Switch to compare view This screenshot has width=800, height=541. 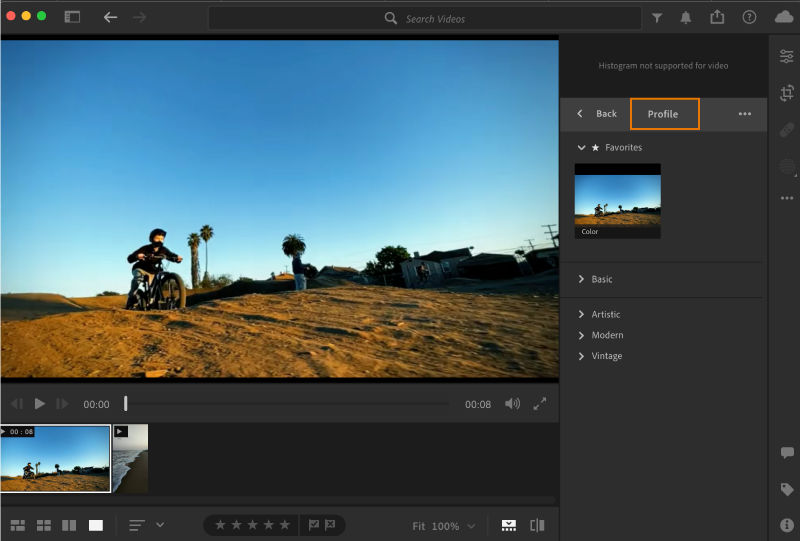tap(69, 525)
